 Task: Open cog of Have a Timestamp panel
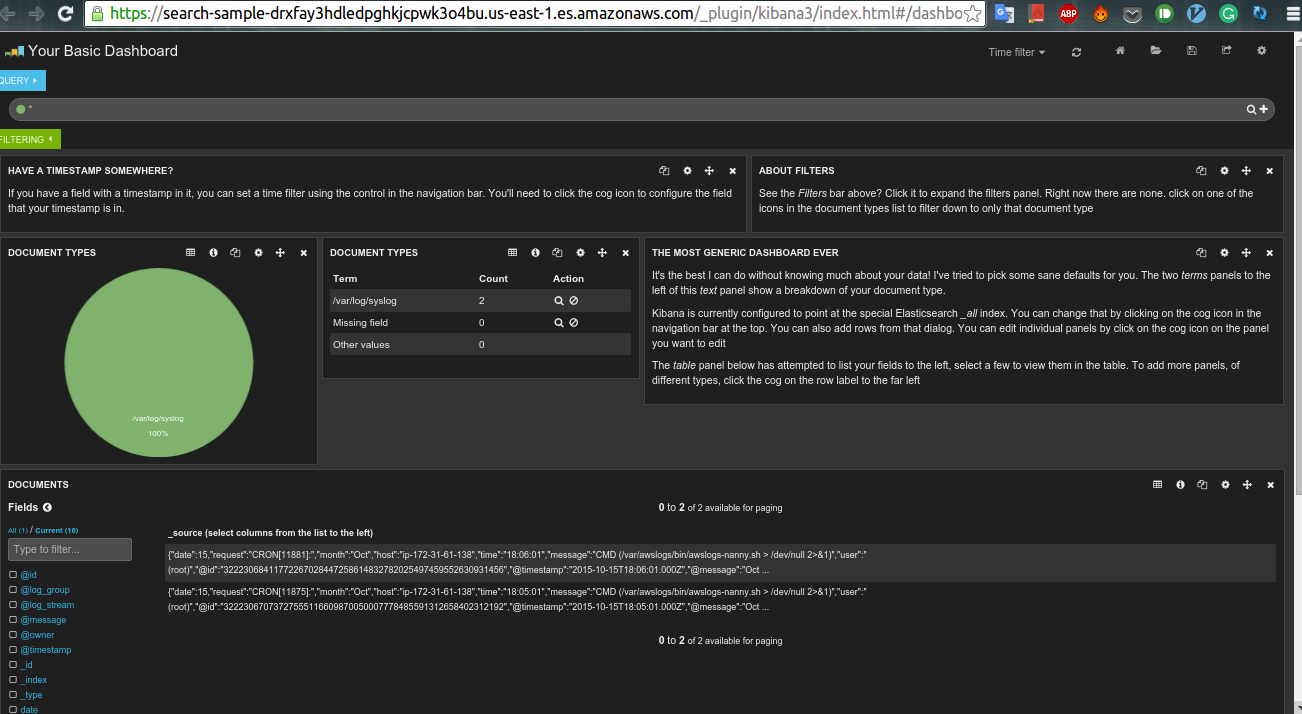coord(687,171)
